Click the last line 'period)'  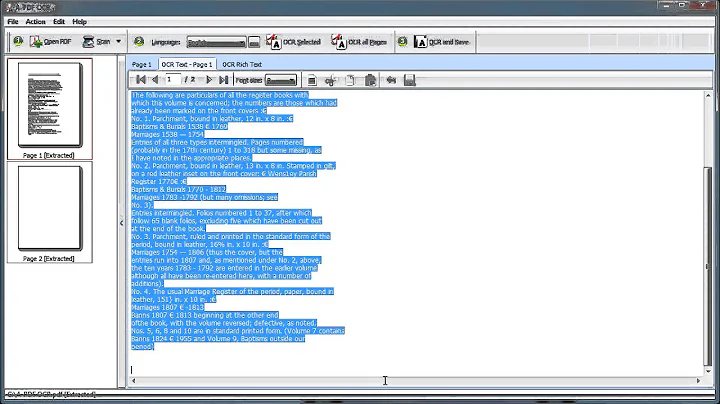tap(142, 347)
